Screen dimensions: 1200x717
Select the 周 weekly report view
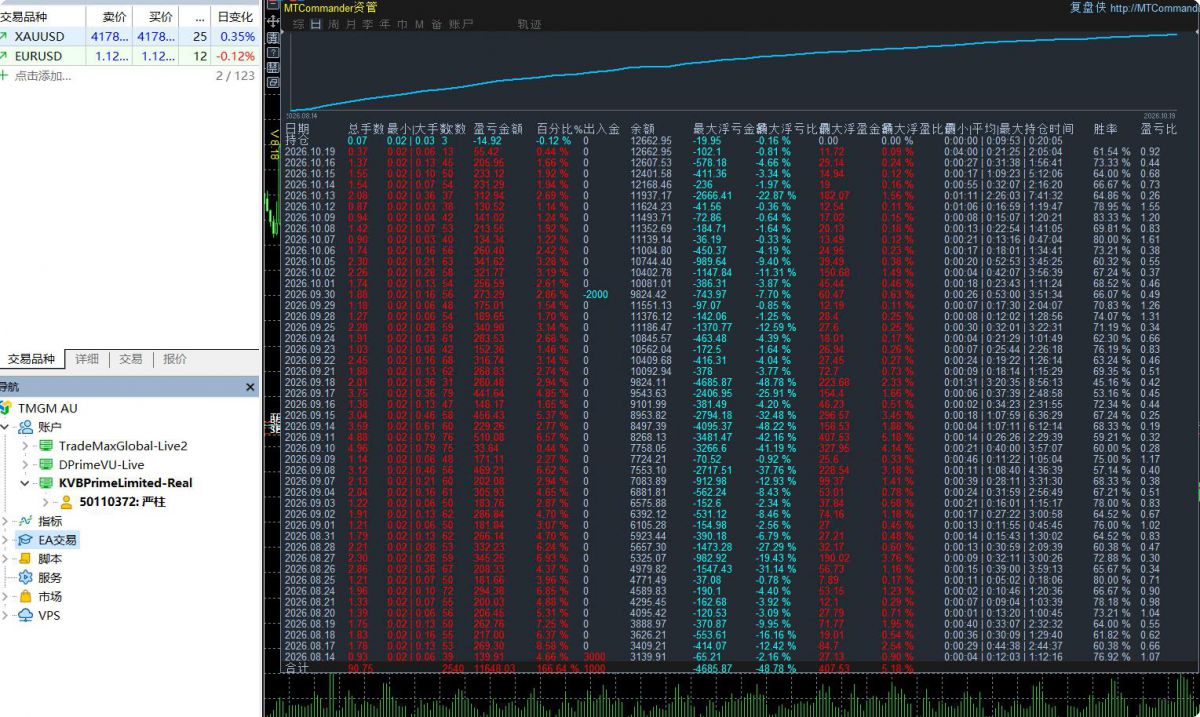[x=333, y=23]
